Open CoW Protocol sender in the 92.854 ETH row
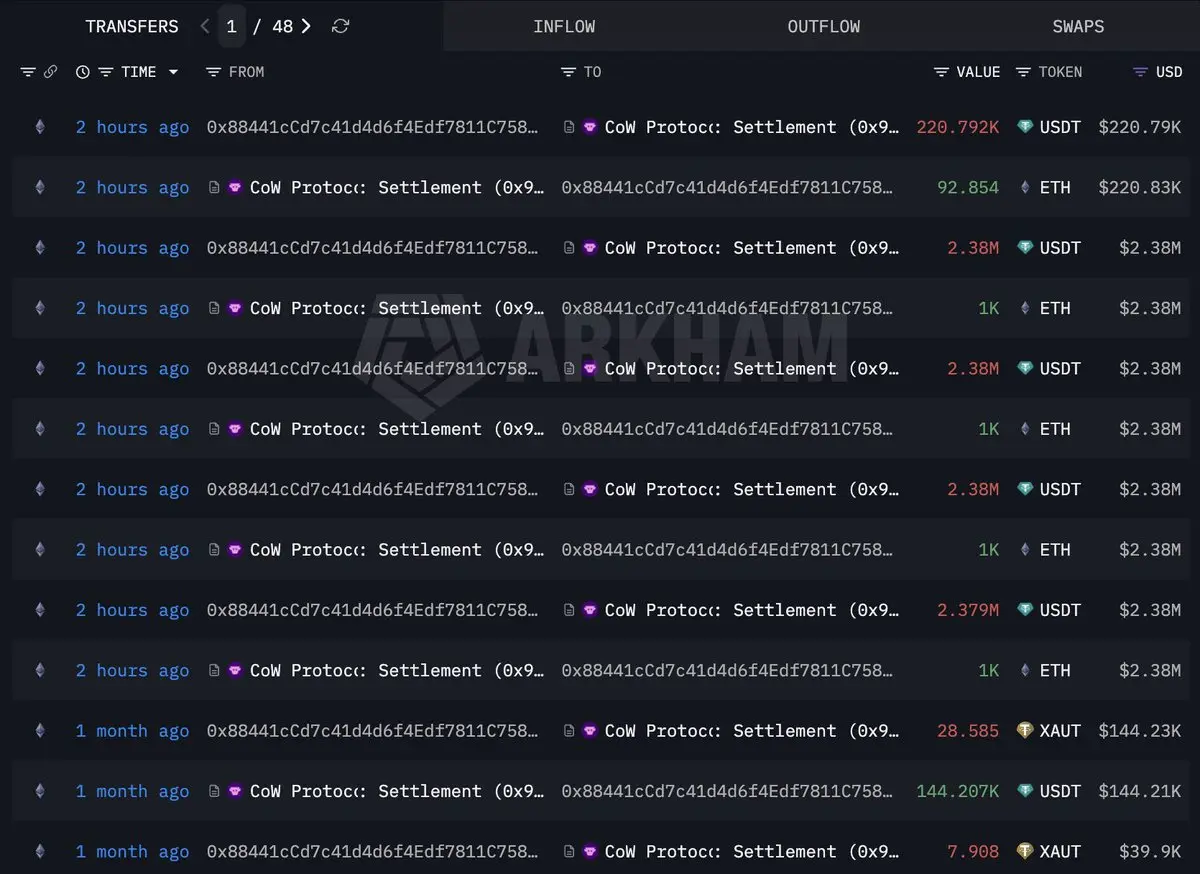The image size is (1200, 874). coord(397,187)
